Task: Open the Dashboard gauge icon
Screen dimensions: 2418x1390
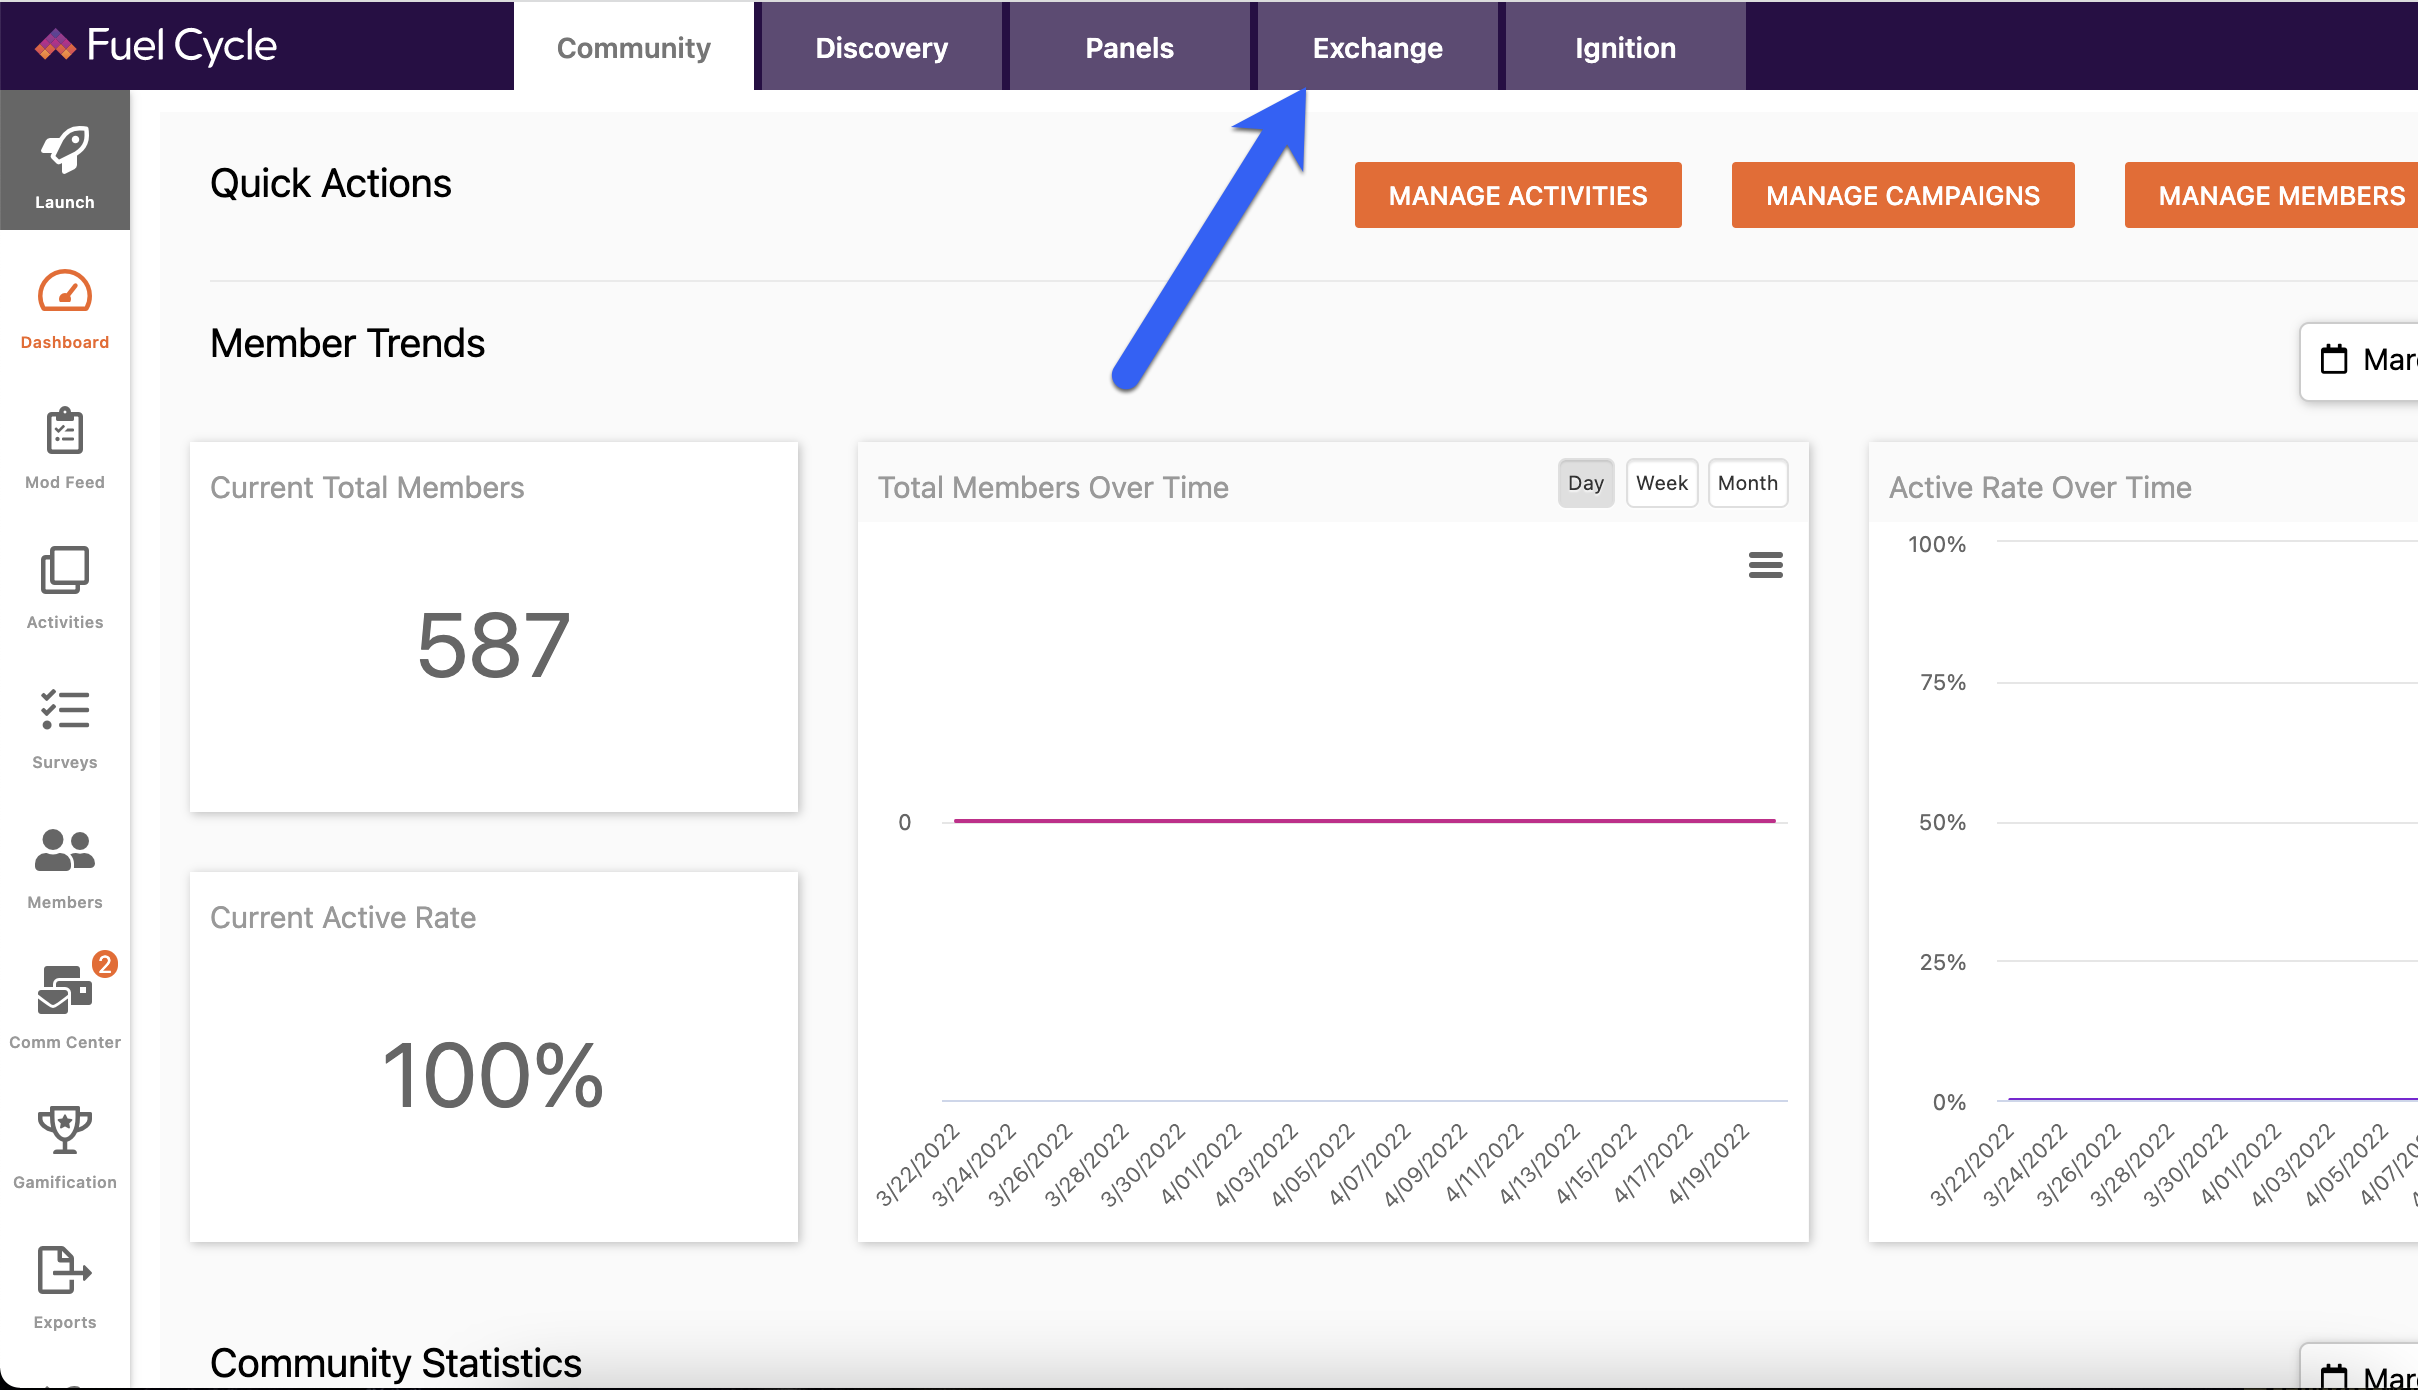Action: (x=65, y=292)
